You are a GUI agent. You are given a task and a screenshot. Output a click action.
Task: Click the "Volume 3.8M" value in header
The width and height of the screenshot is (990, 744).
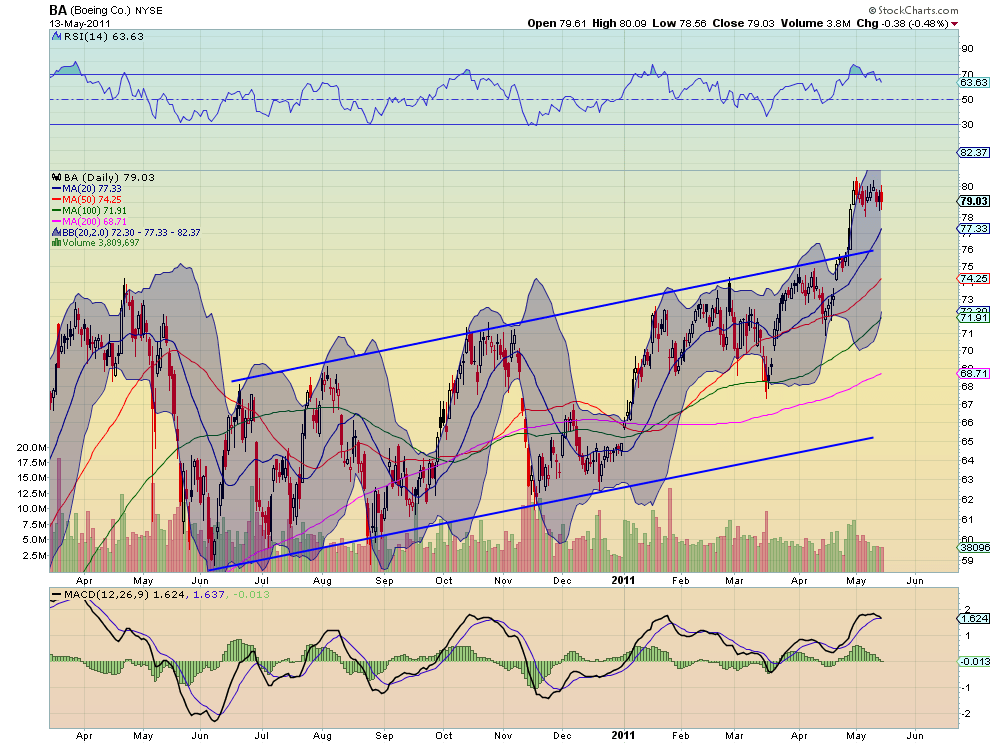[816, 23]
